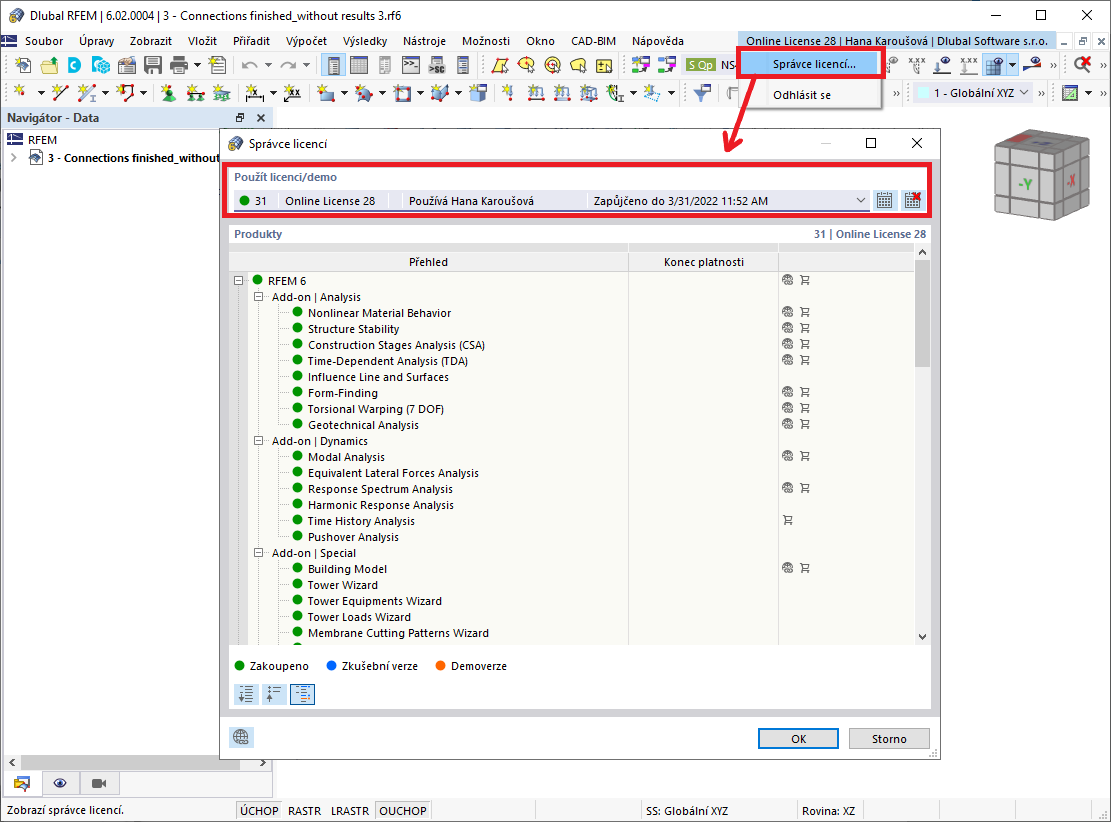
Task: Toggle RASTR grid in status bar
Action: point(304,811)
